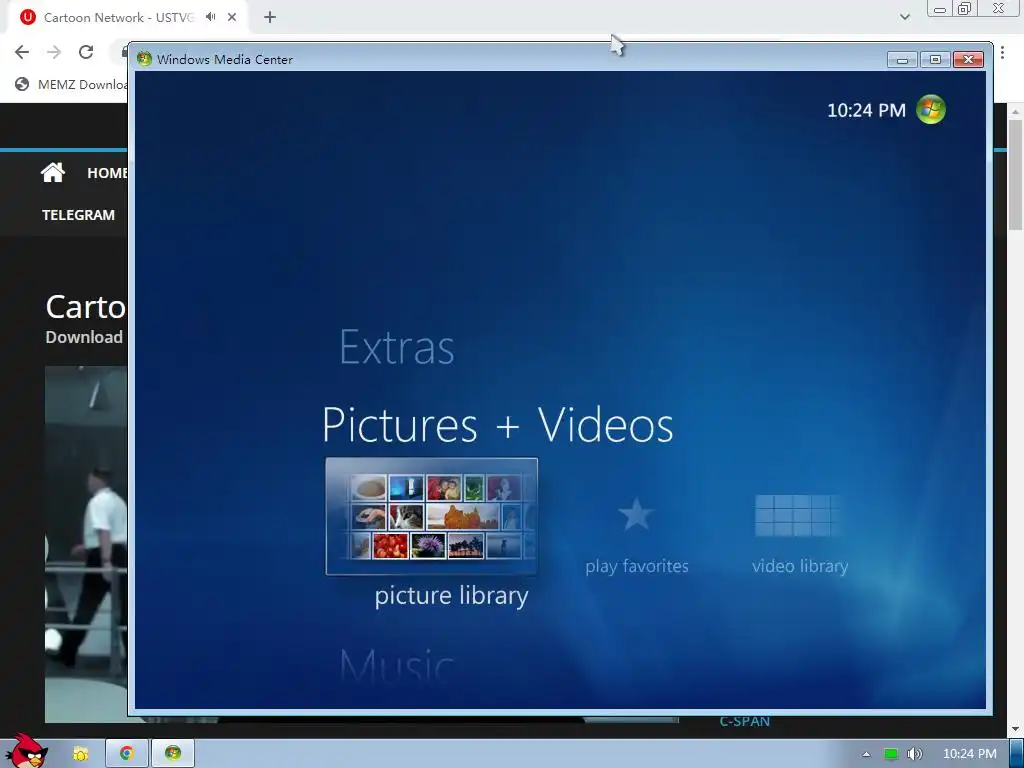Open Chrome tab search dropdown arrow
This screenshot has height=768, width=1024.
click(x=904, y=17)
